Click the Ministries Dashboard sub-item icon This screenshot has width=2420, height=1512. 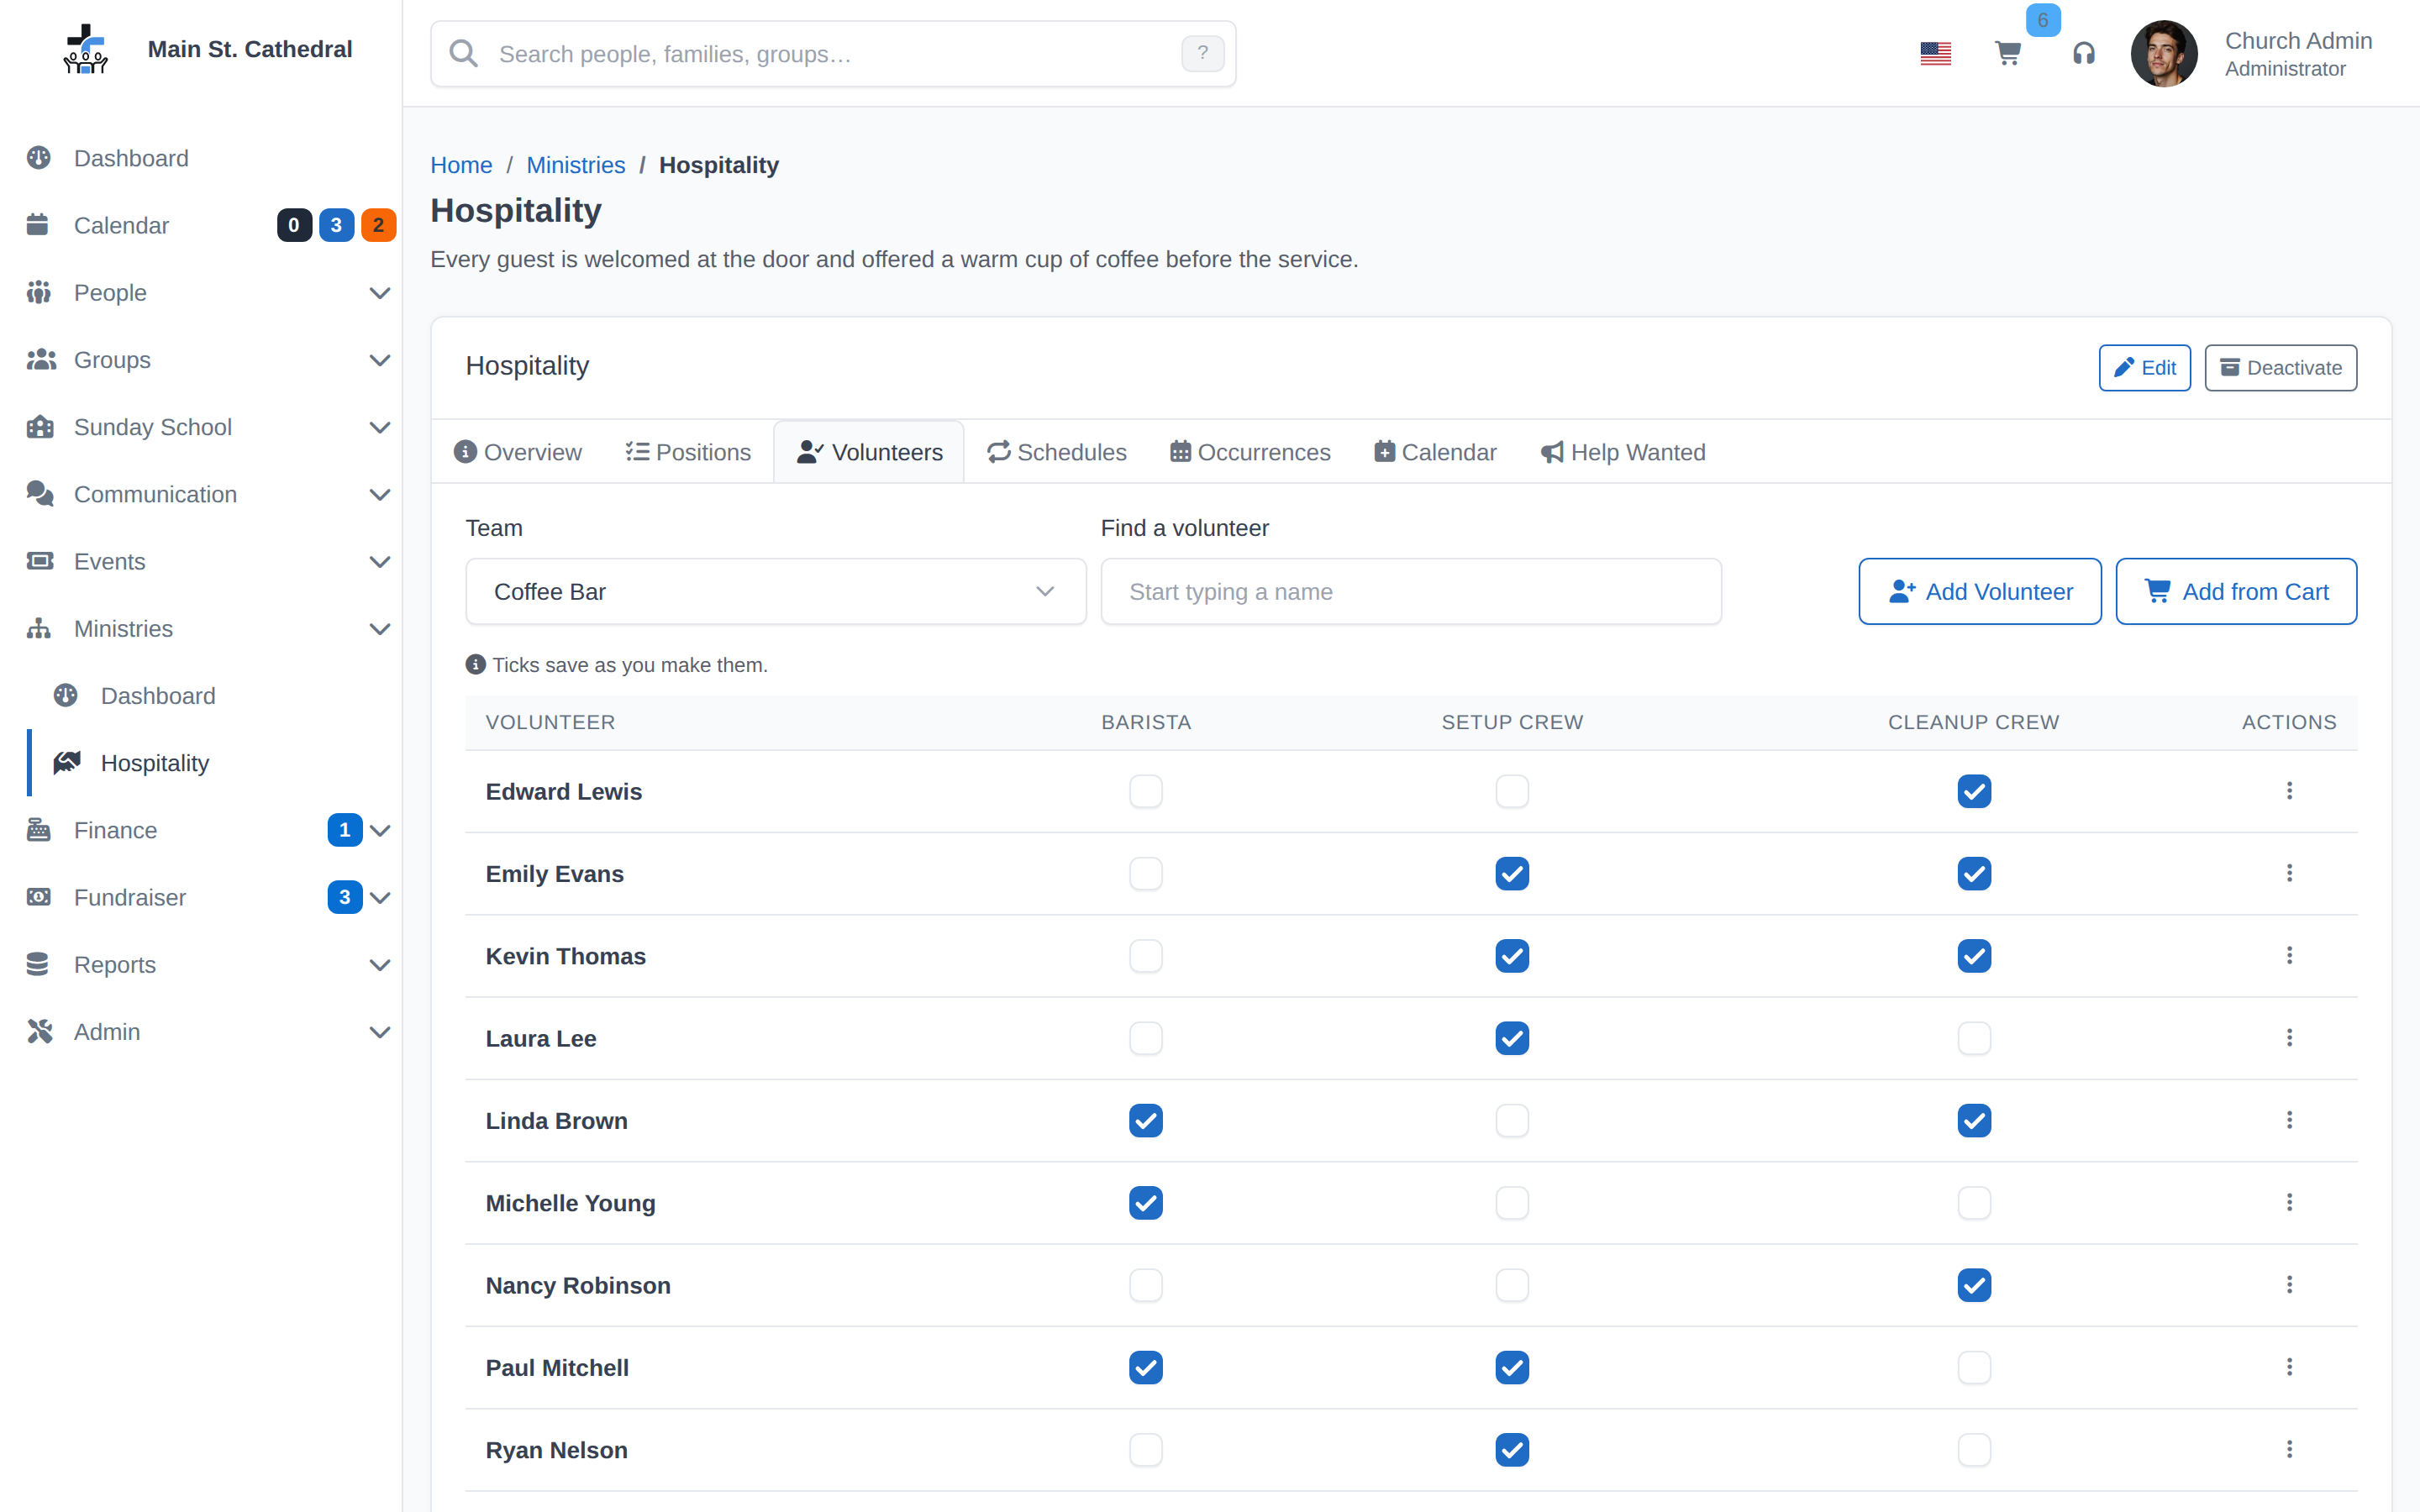click(x=66, y=696)
